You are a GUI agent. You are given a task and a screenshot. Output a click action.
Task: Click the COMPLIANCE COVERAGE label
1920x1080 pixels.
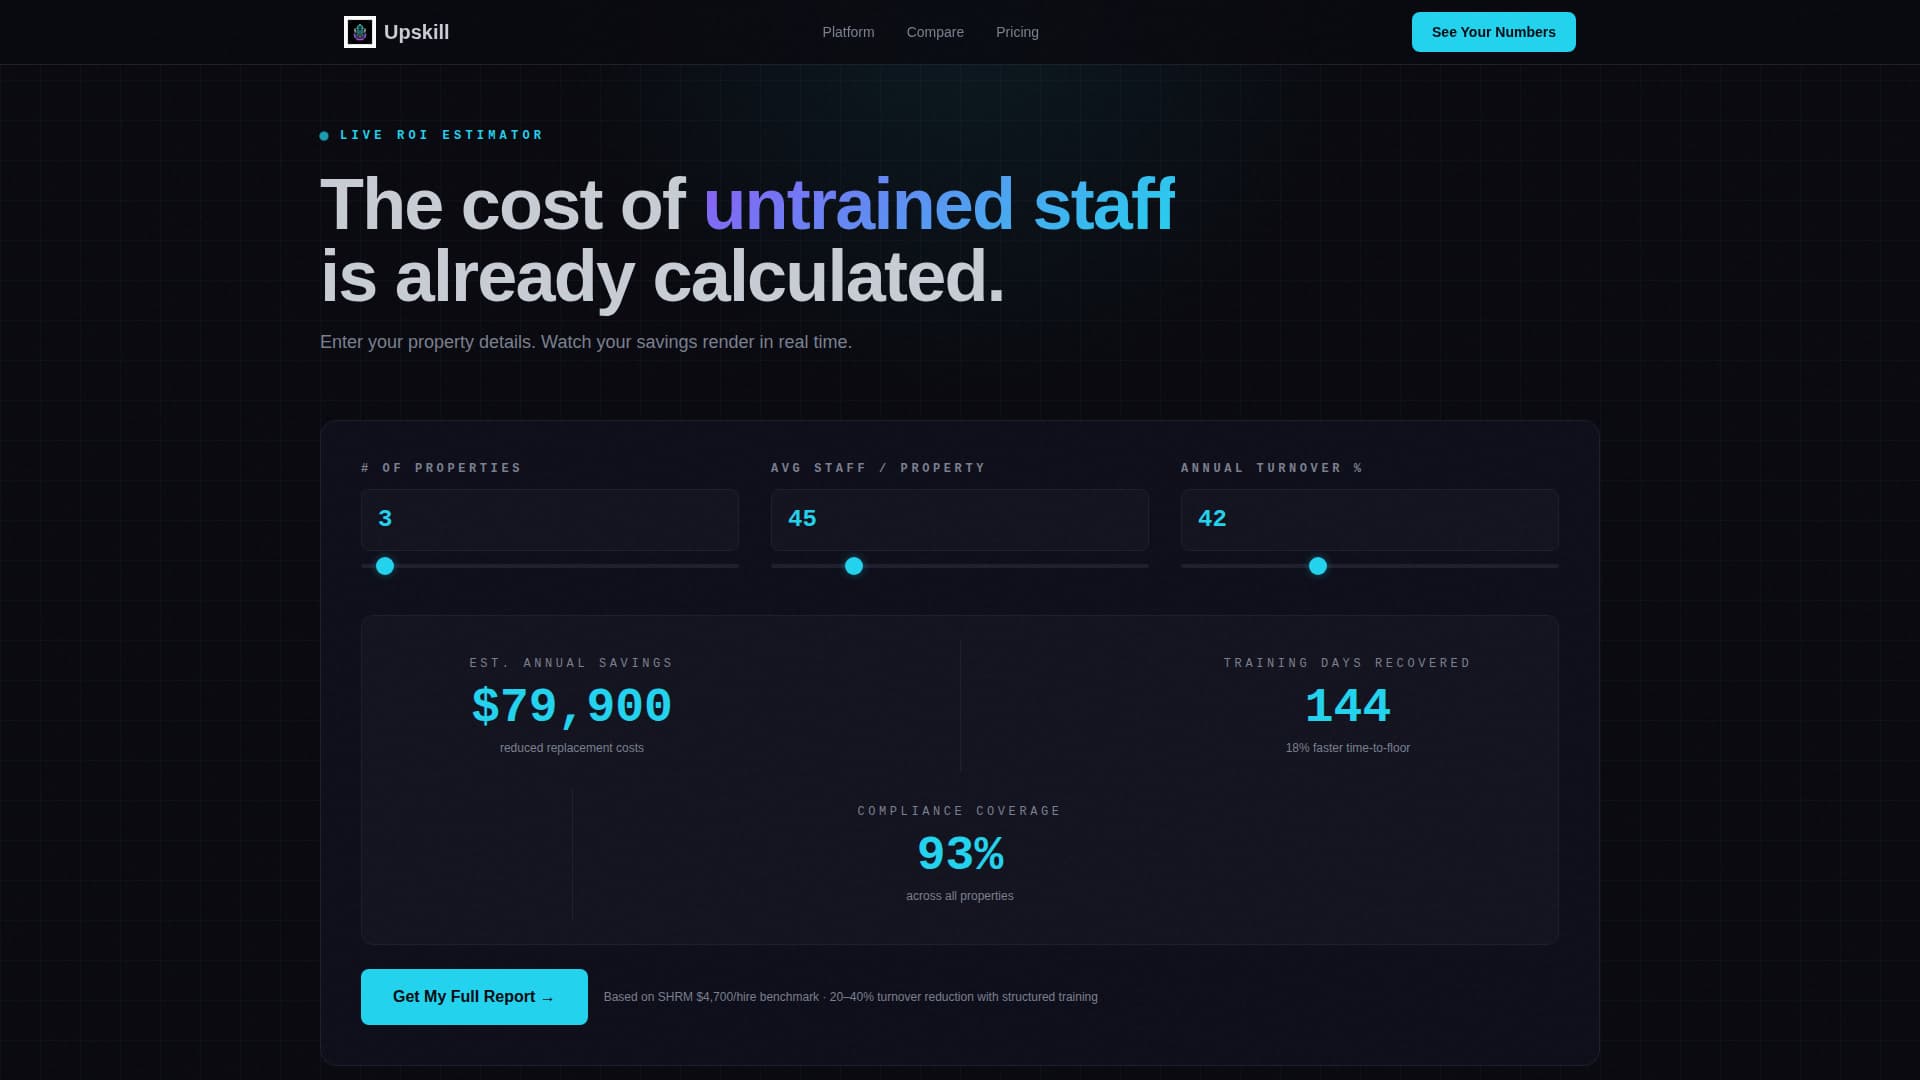coord(960,811)
